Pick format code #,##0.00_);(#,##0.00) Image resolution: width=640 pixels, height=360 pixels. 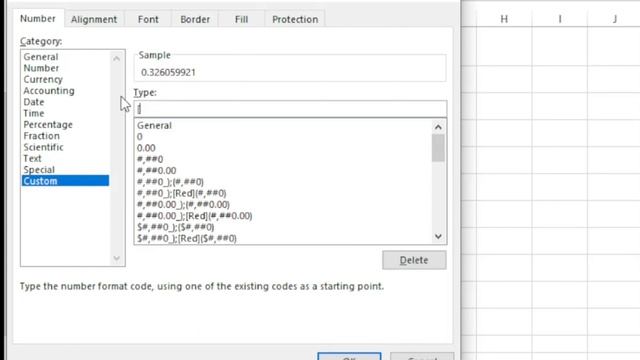pyautogui.click(x=183, y=204)
